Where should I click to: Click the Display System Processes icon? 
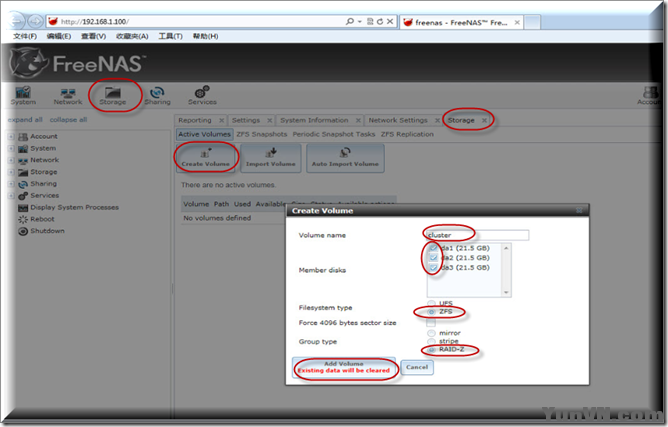[23, 208]
